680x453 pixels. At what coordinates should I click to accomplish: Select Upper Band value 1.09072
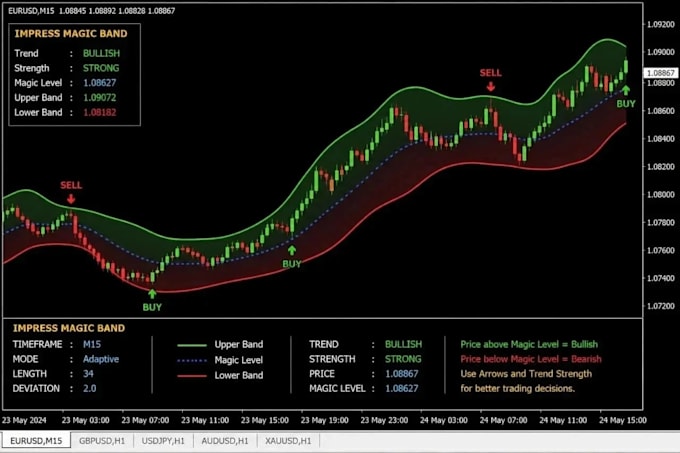click(x=100, y=98)
